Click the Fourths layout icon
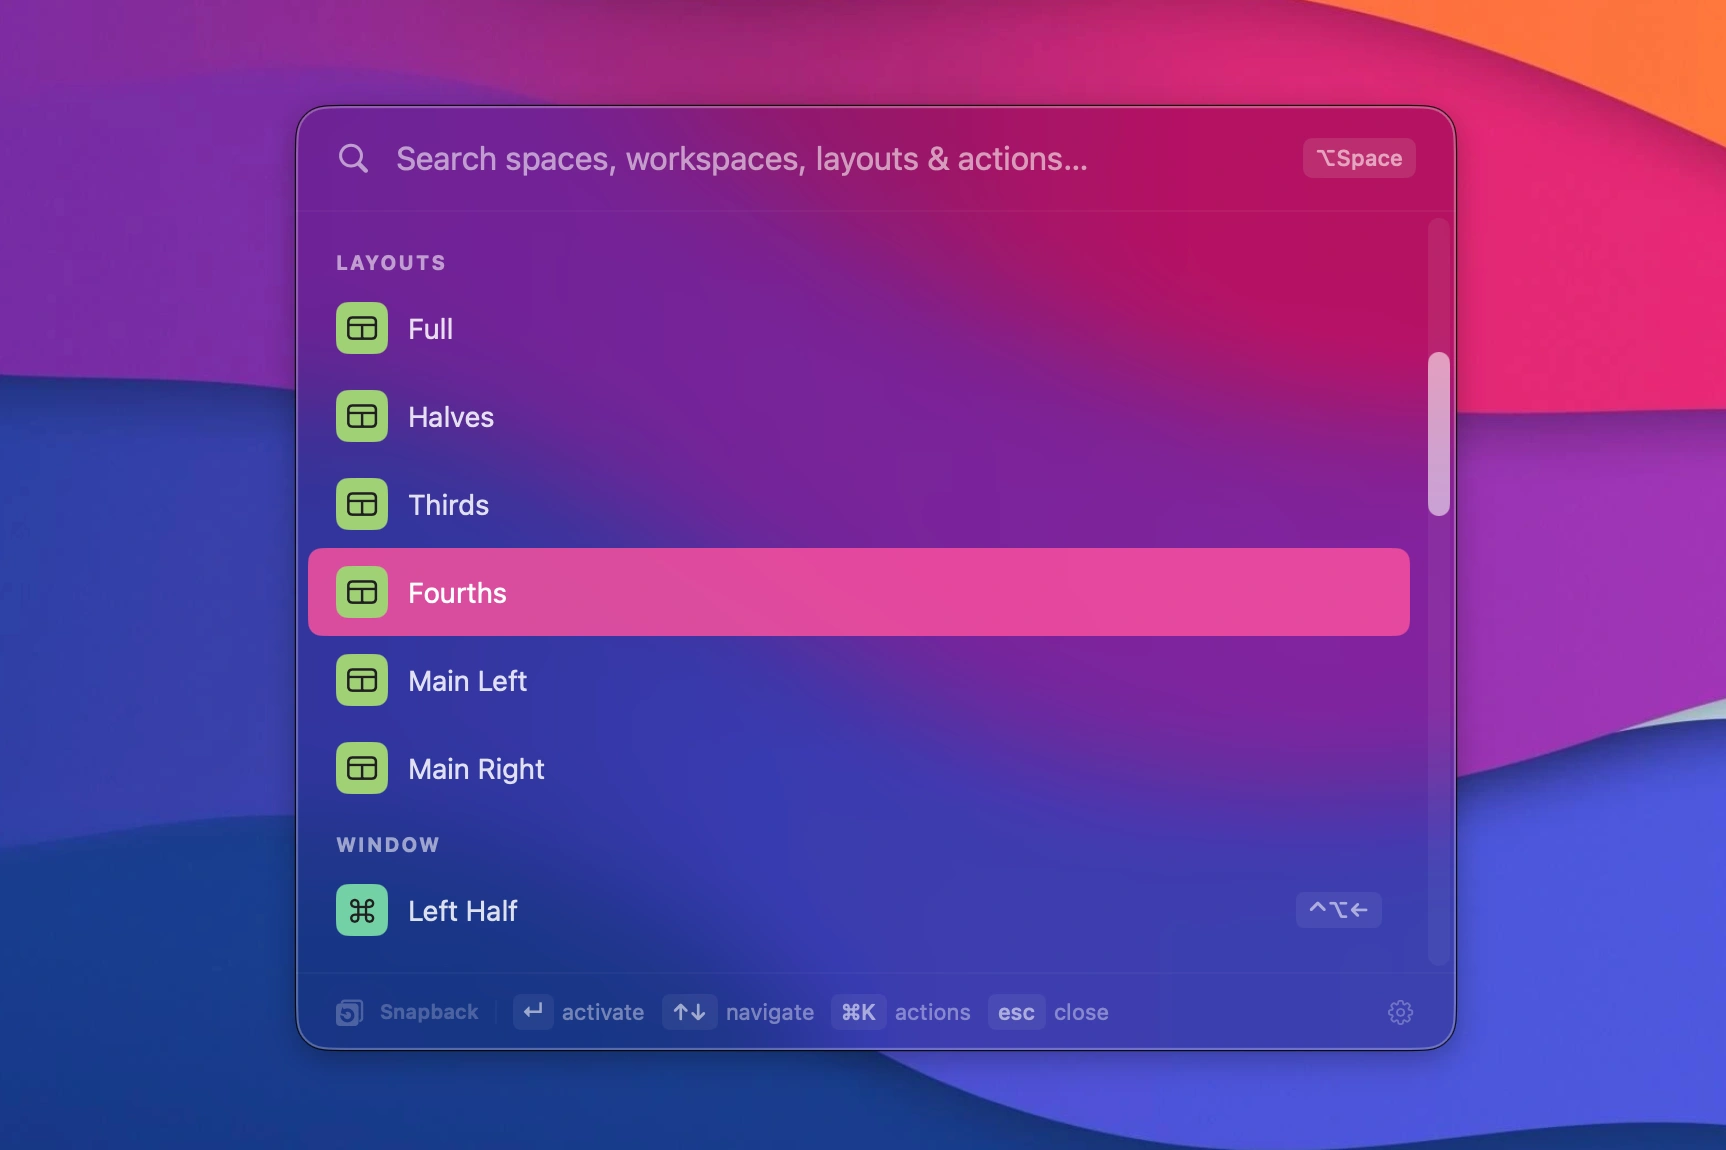 tap(362, 592)
